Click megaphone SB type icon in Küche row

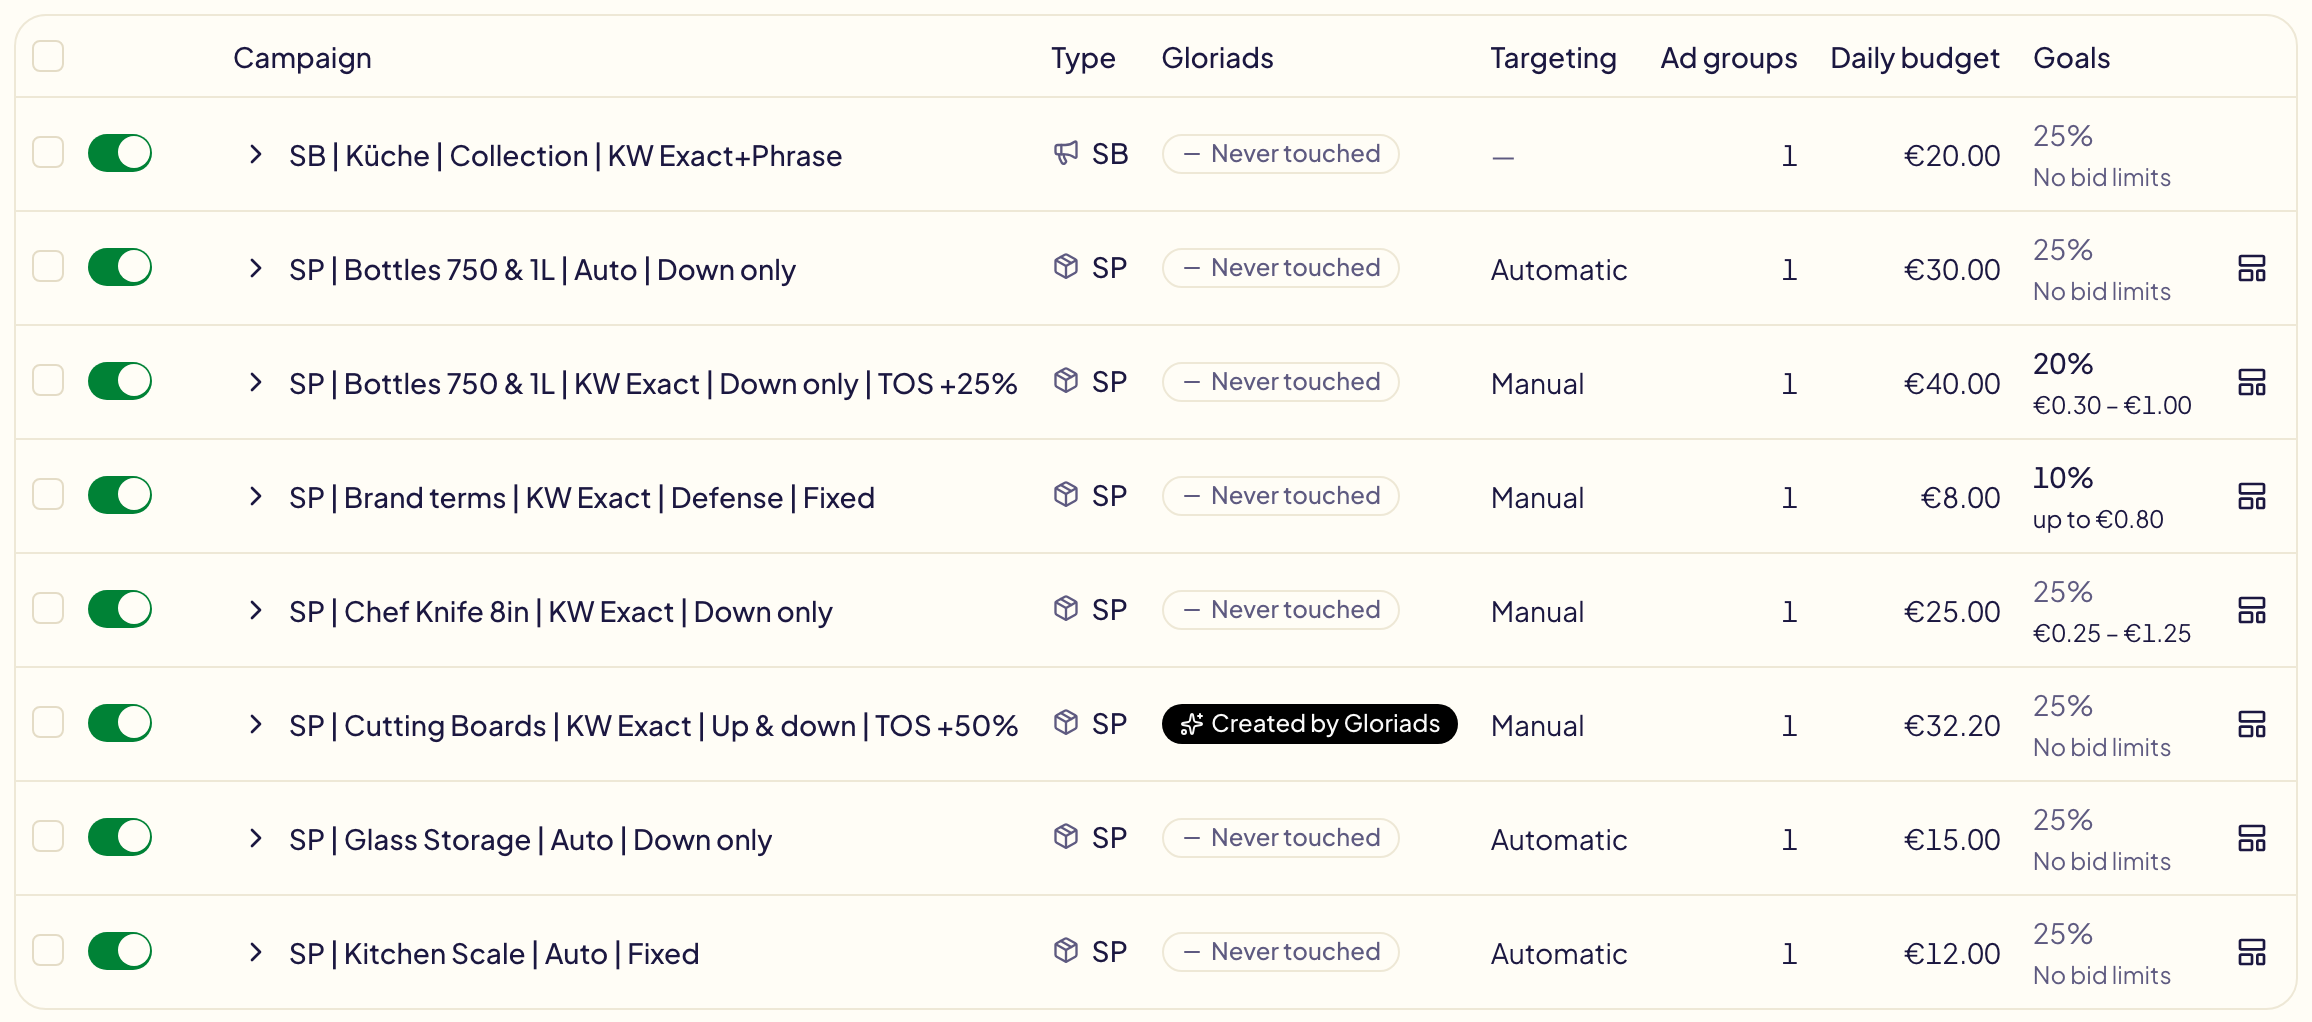[1066, 153]
